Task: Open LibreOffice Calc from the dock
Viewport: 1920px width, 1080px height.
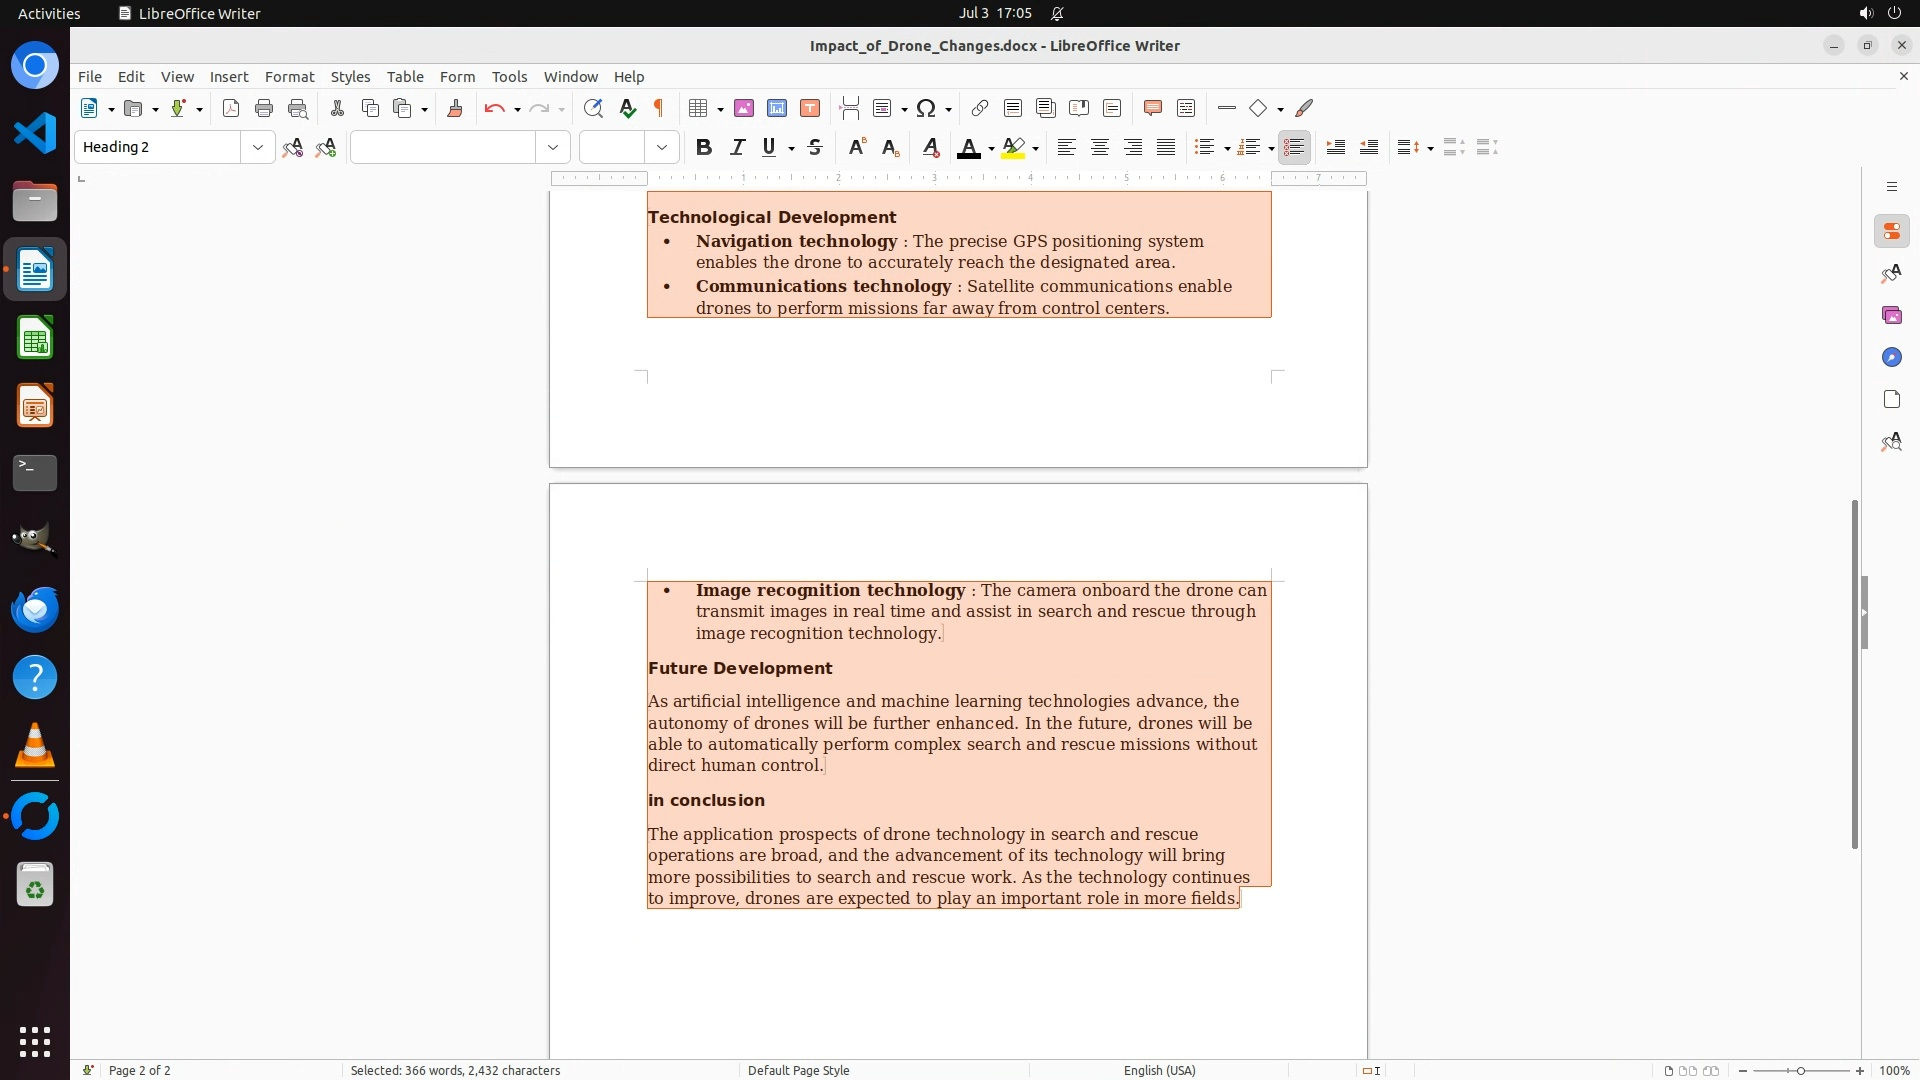Action: click(35, 339)
